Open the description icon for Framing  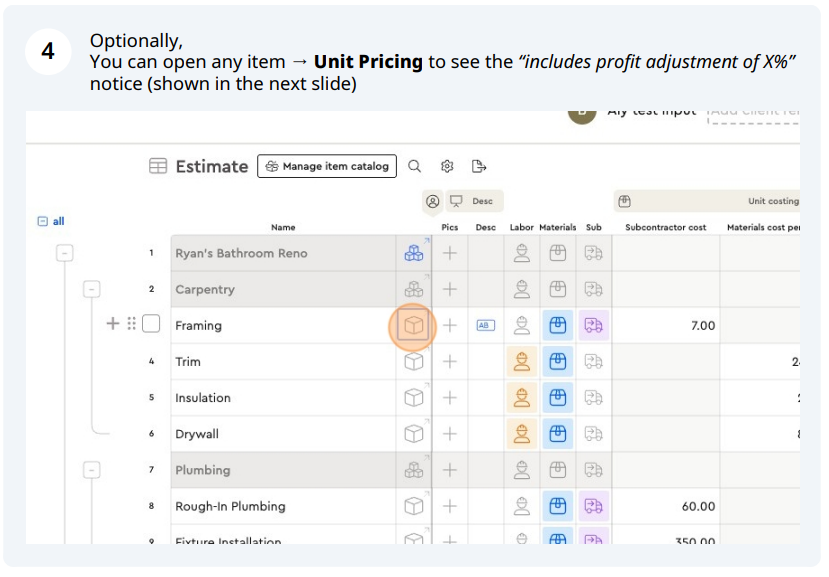pos(486,325)
